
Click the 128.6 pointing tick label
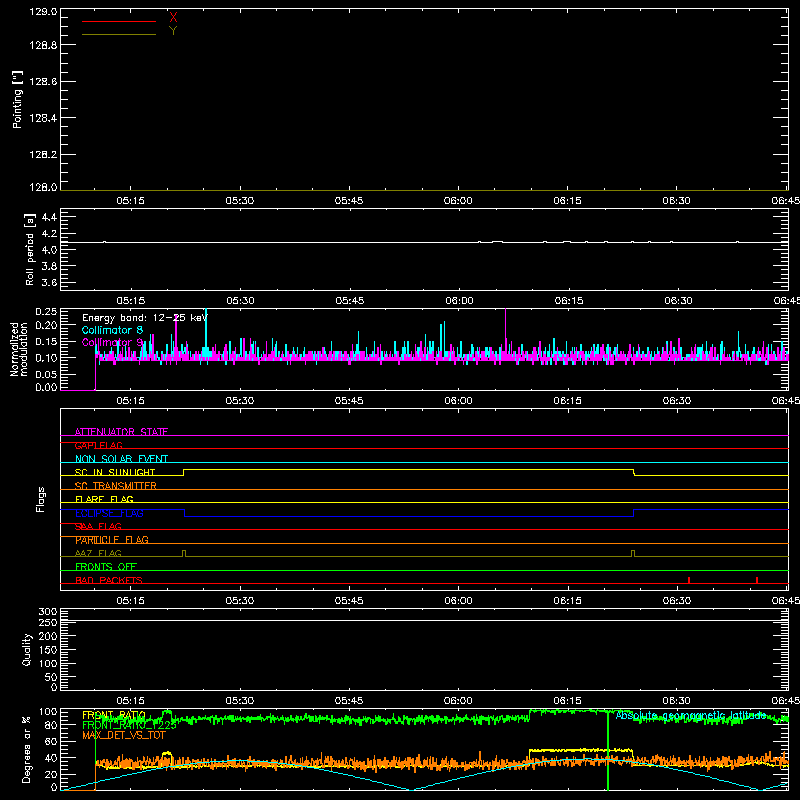tap(43, 82)
